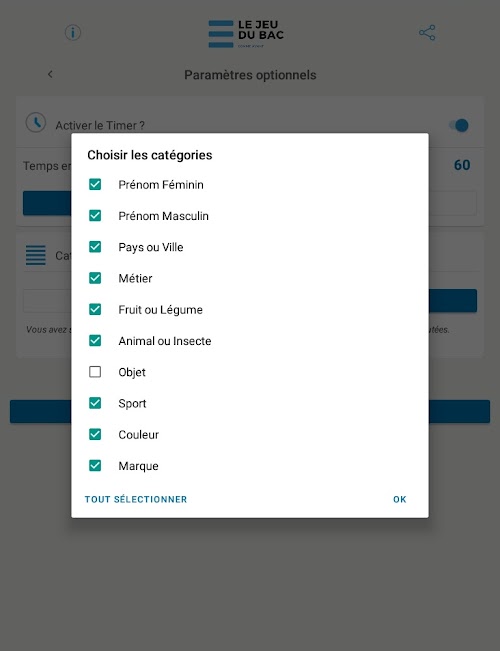This screenshot has height=651, width=500.
Task: Uncheck the Couleur checkbox
Action: click(x=95, y=434)
